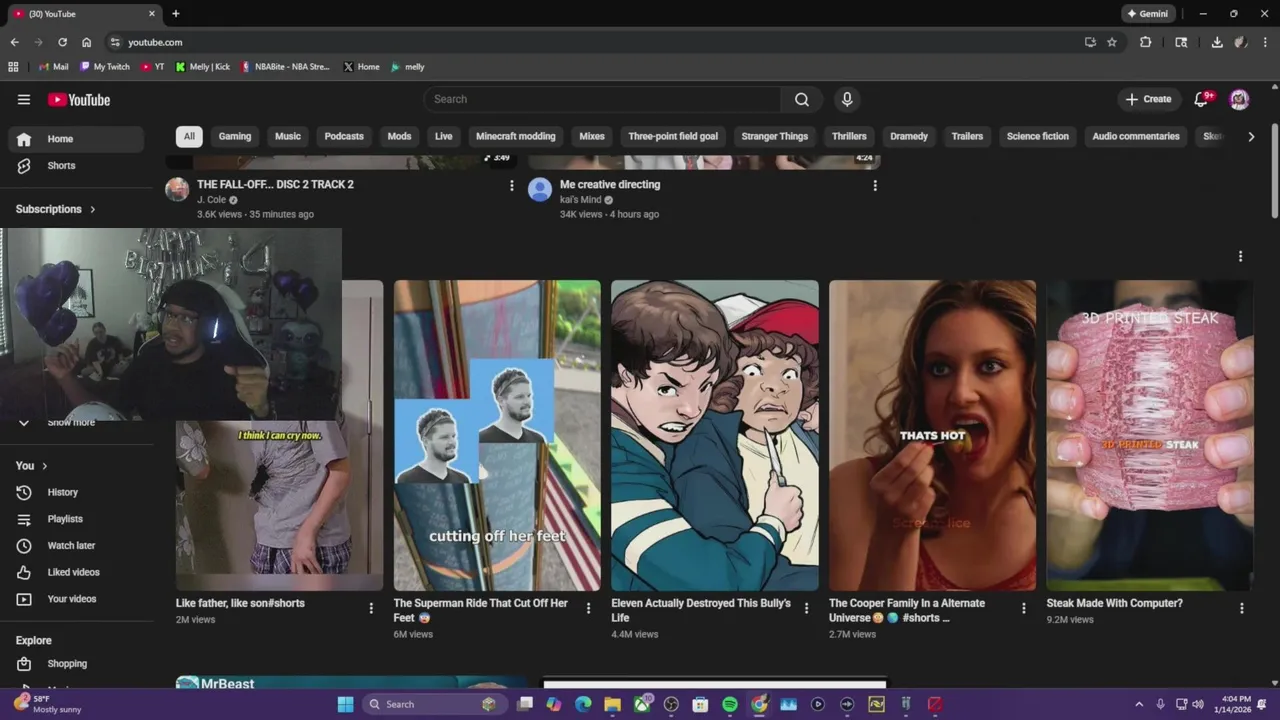The image size is (1280, 720).
Task: Open the NBABite bookmark
Action: click(286, 67)
